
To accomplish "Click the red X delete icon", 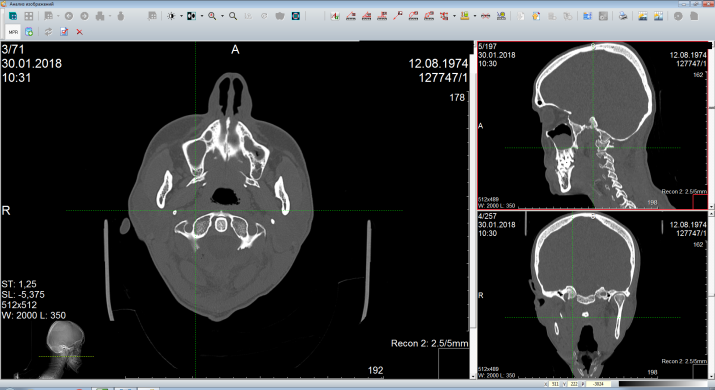I will click(79, 32).
